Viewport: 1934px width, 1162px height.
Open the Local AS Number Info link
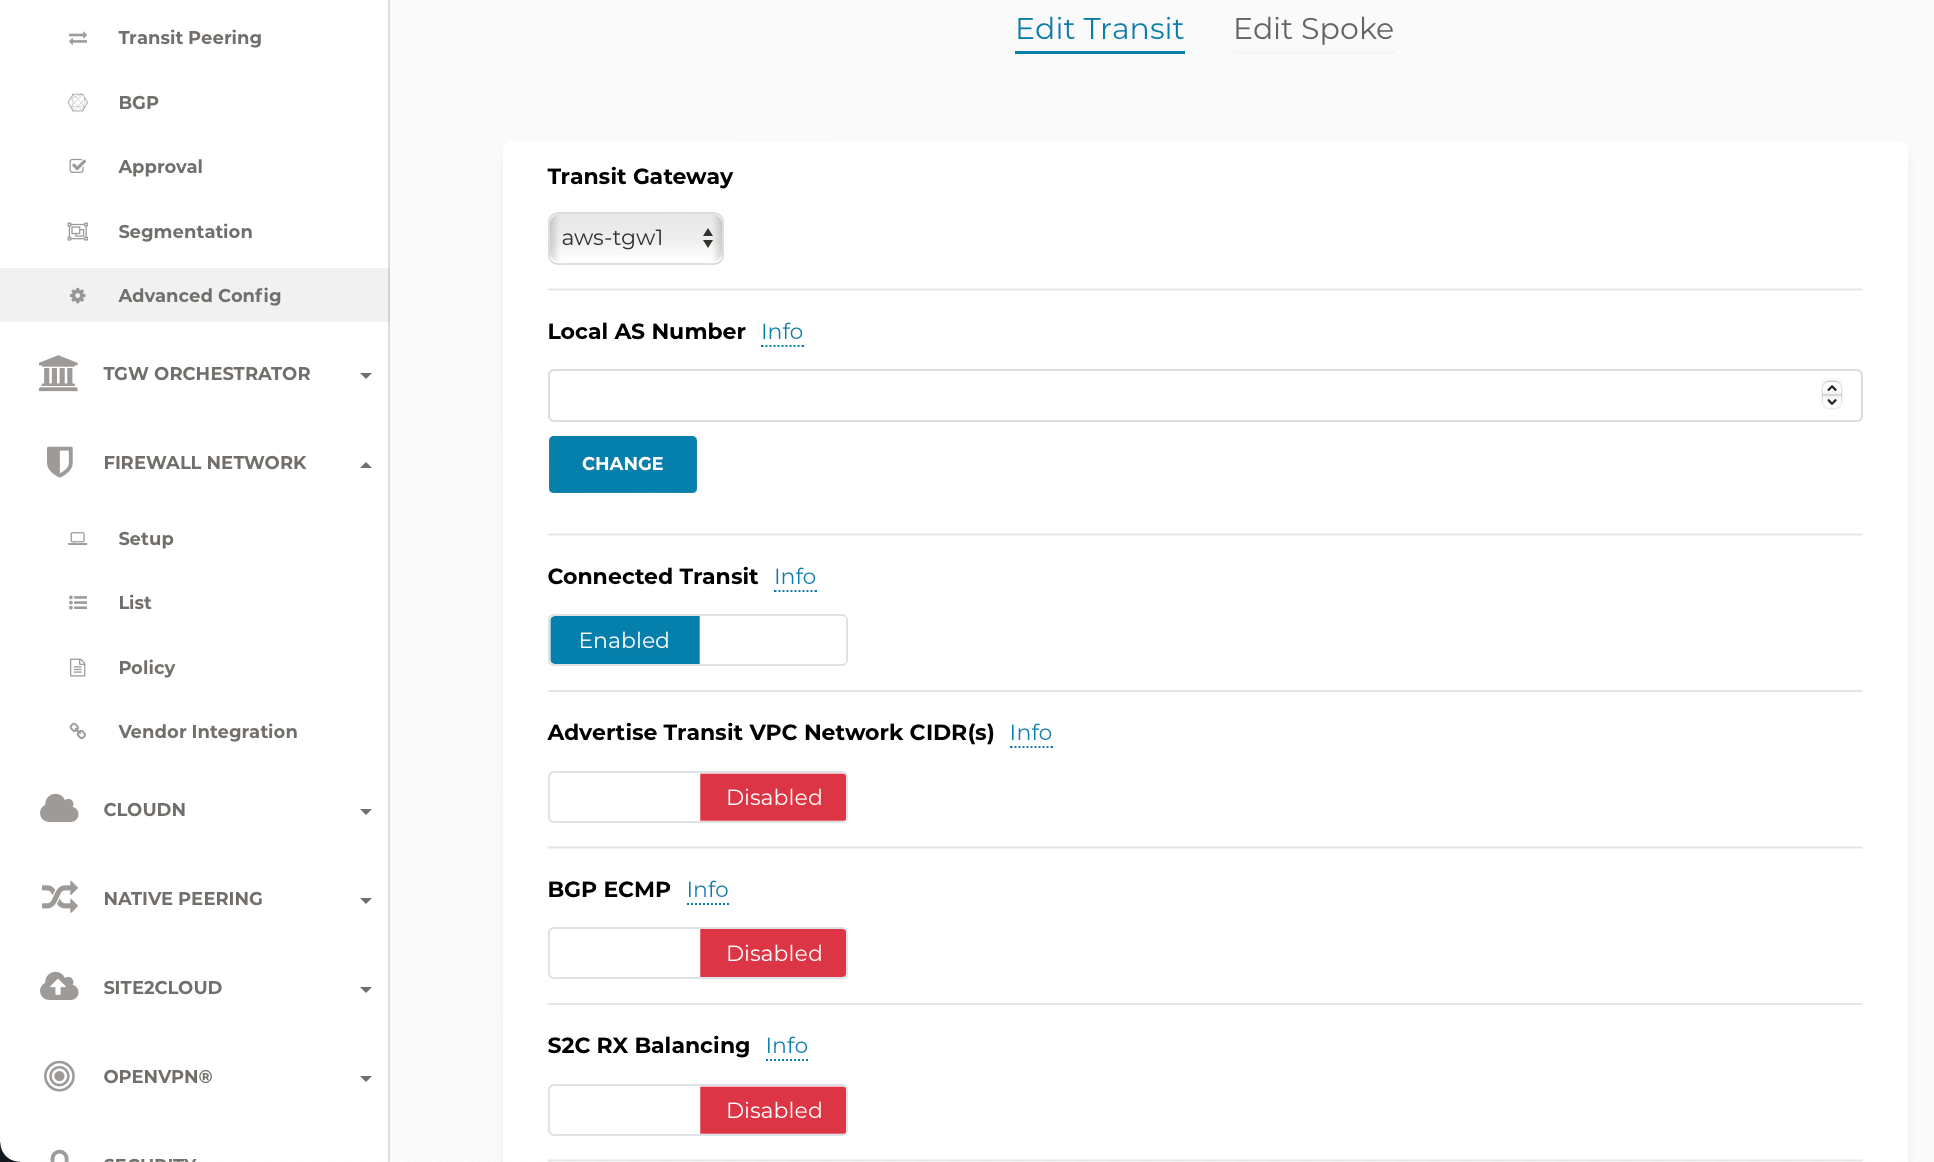782,332
